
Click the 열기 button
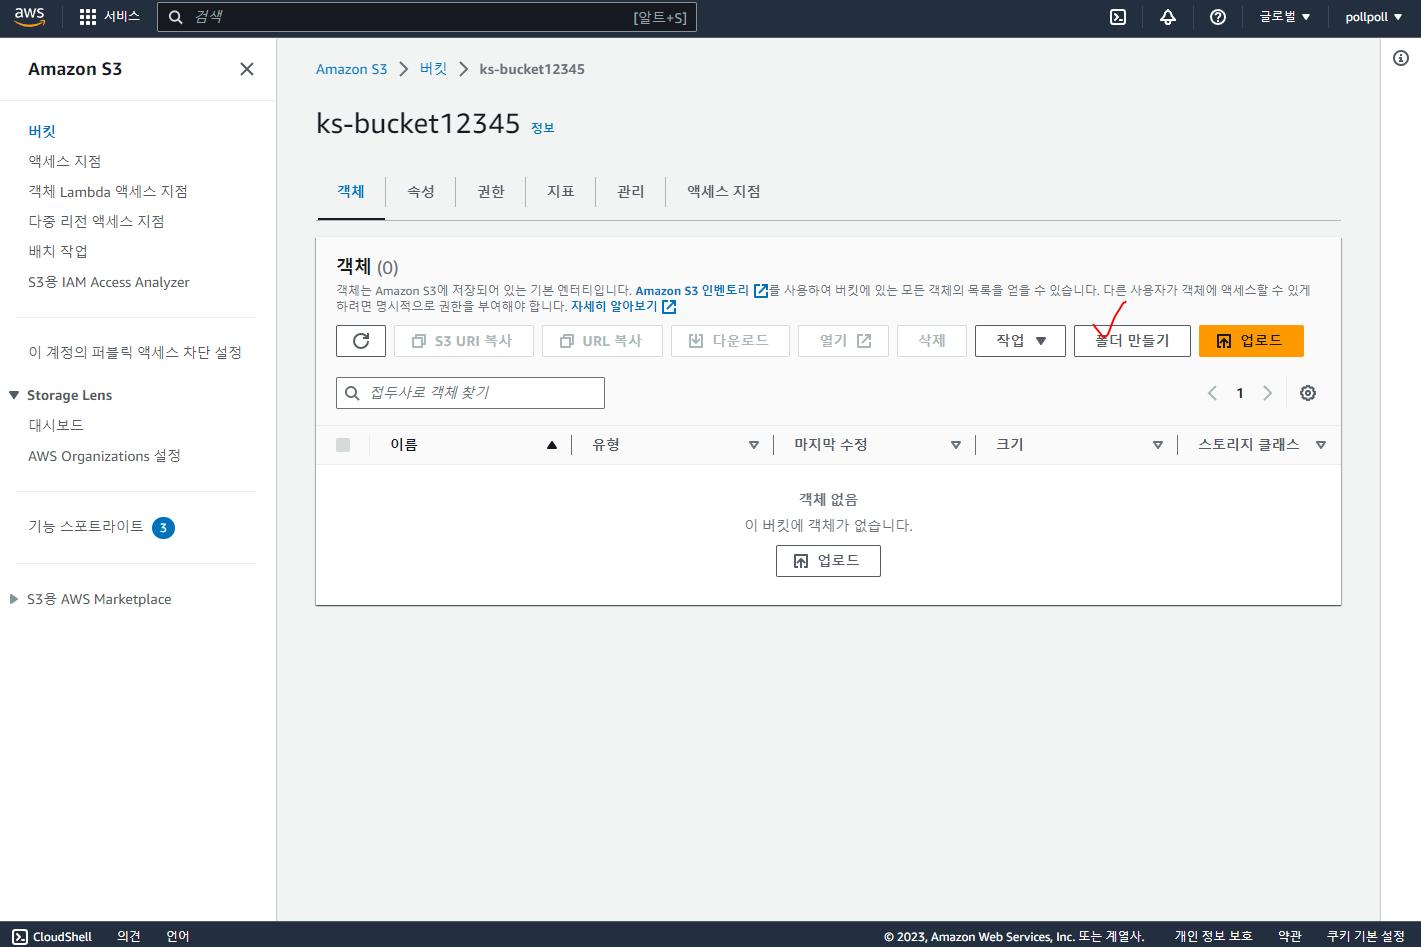(843, 341)
